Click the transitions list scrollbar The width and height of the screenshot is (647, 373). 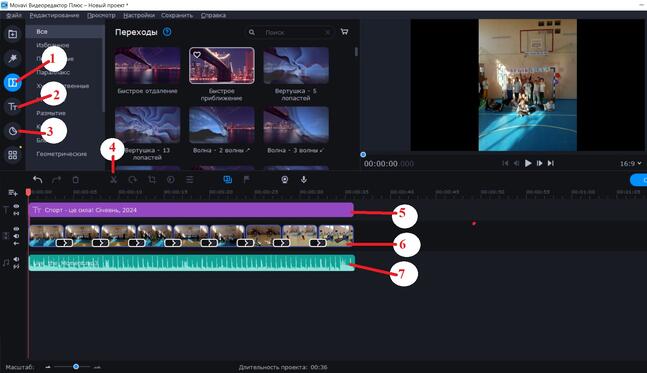click(x=356, y=52)
